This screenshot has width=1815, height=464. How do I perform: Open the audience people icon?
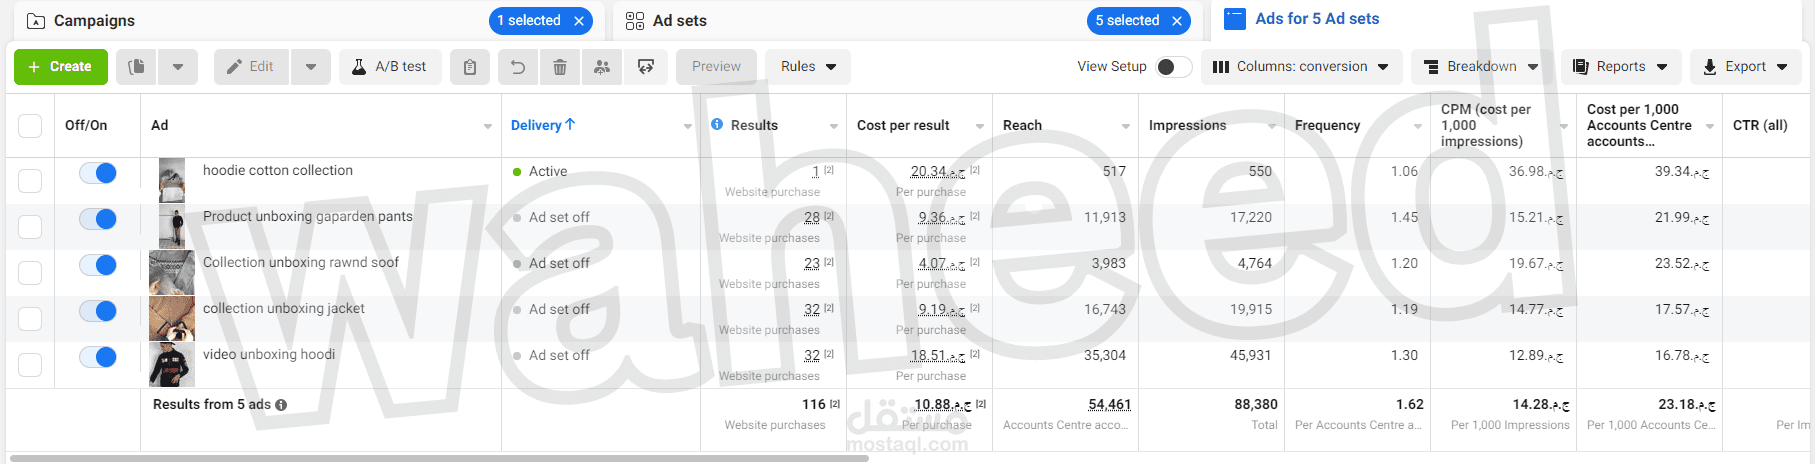pyautogui.click(x=602, y=67)
